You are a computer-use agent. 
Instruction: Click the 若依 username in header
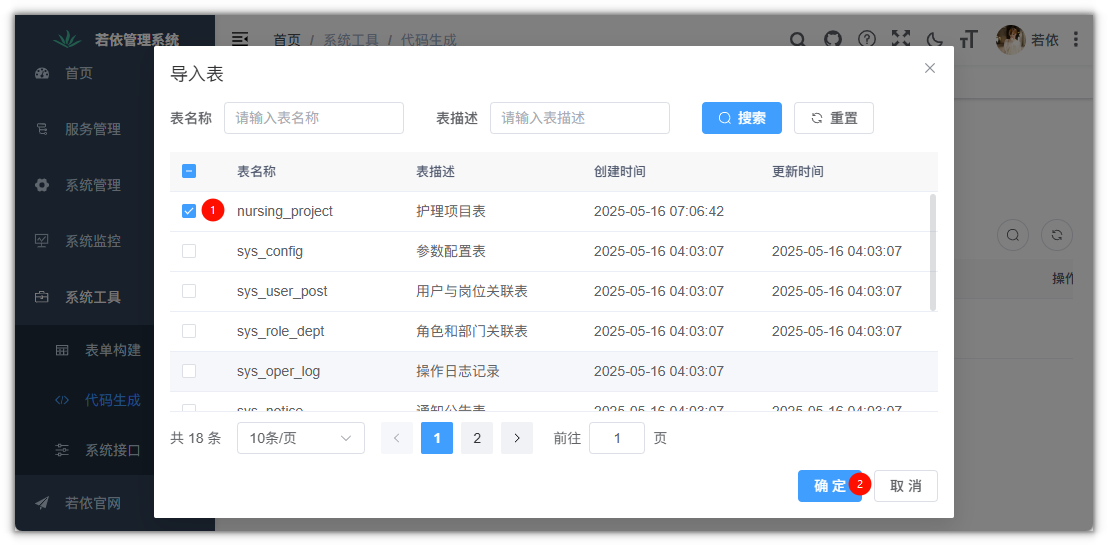click(x=1044, y=40)
